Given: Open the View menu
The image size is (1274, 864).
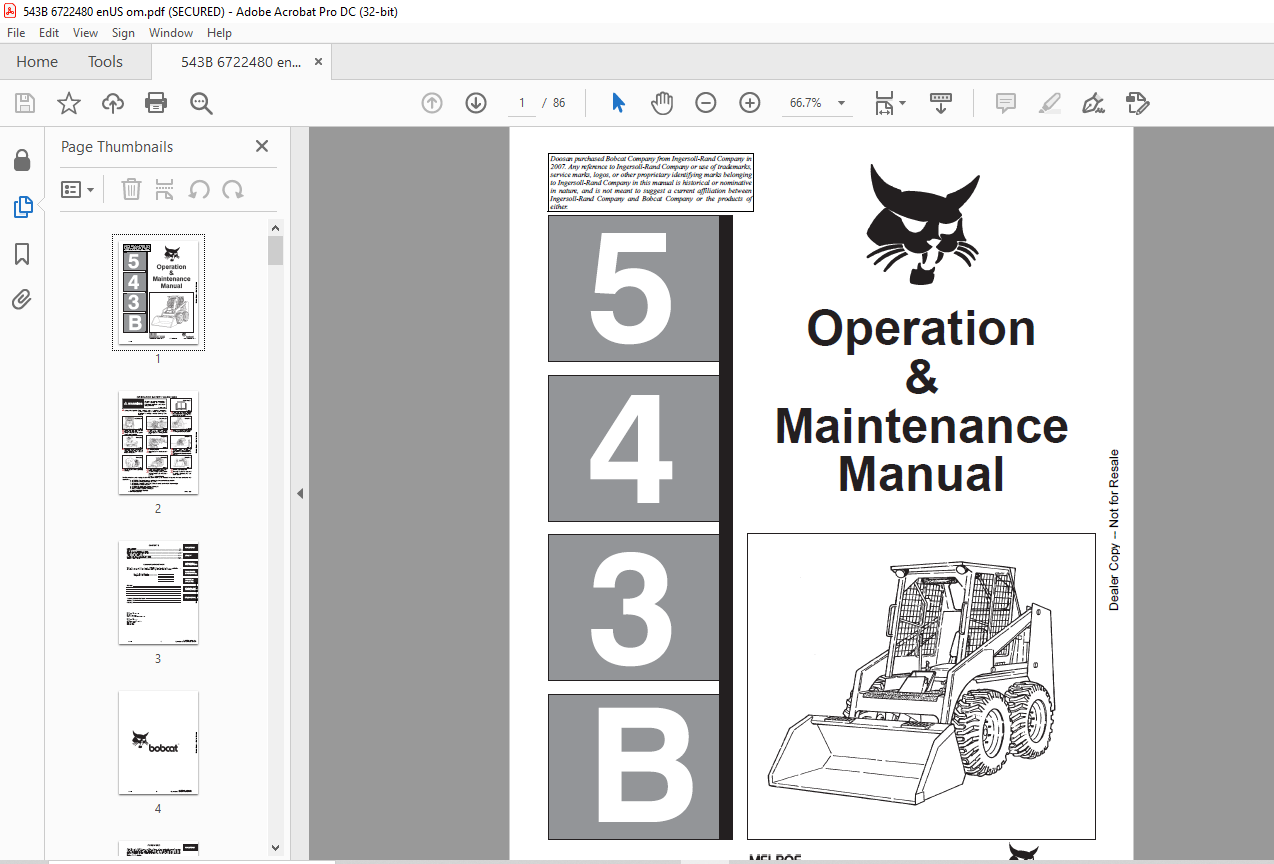Looking at the screenshot, I should 85,33.
